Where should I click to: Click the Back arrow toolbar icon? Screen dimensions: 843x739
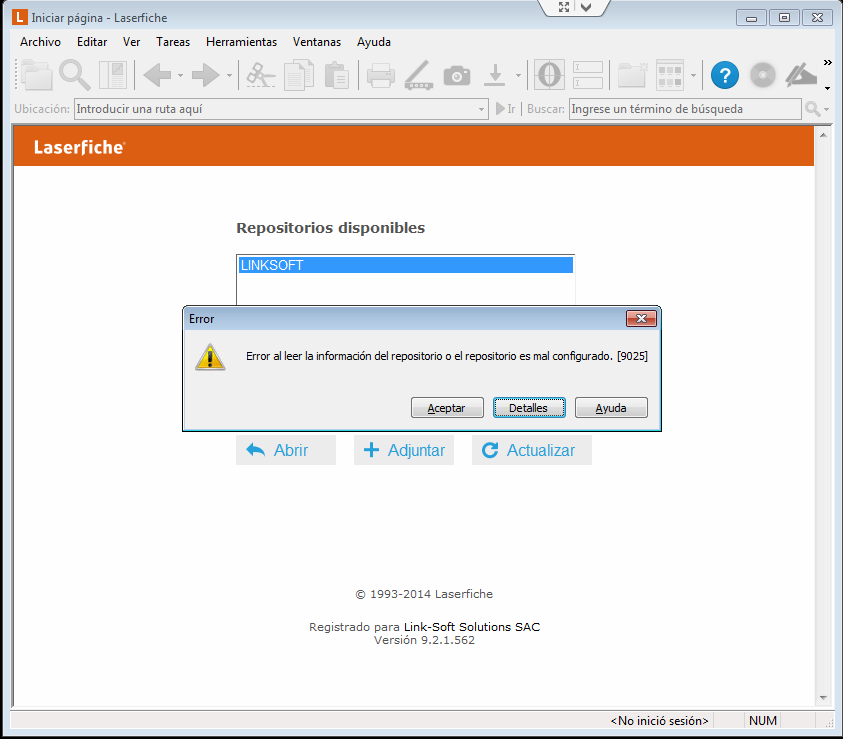coord(157,75)
